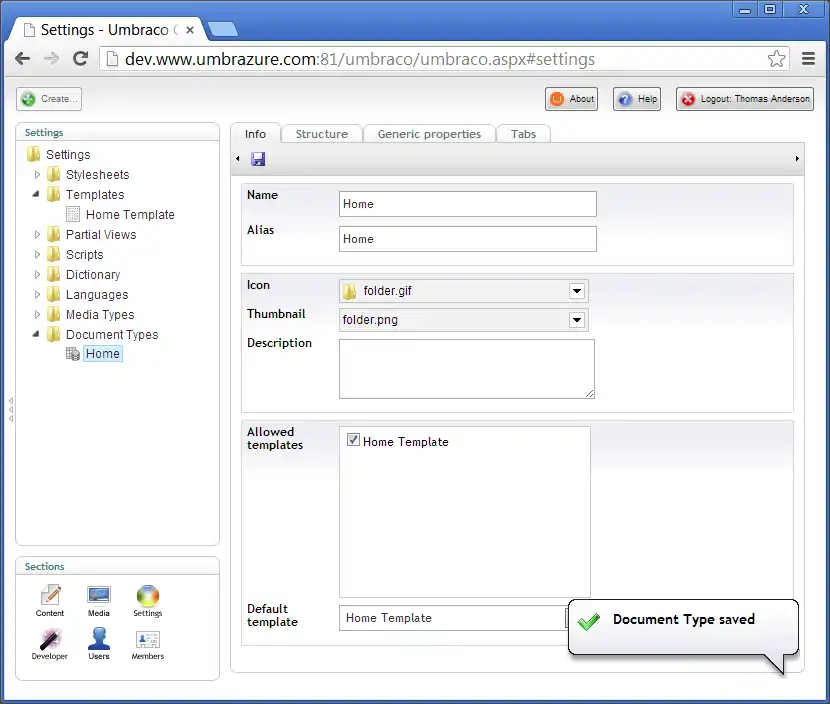
Task: Select the Dictionary tree label
Action: point(93,275)
